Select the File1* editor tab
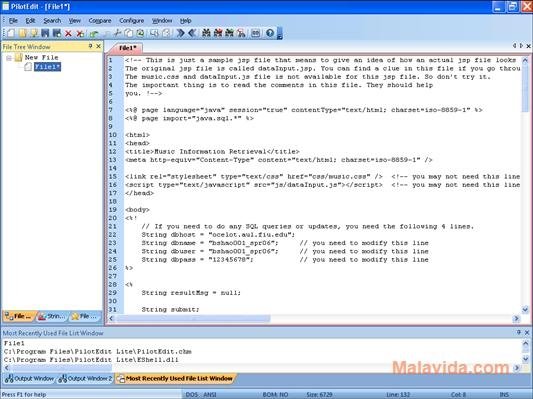 point(127,48)
